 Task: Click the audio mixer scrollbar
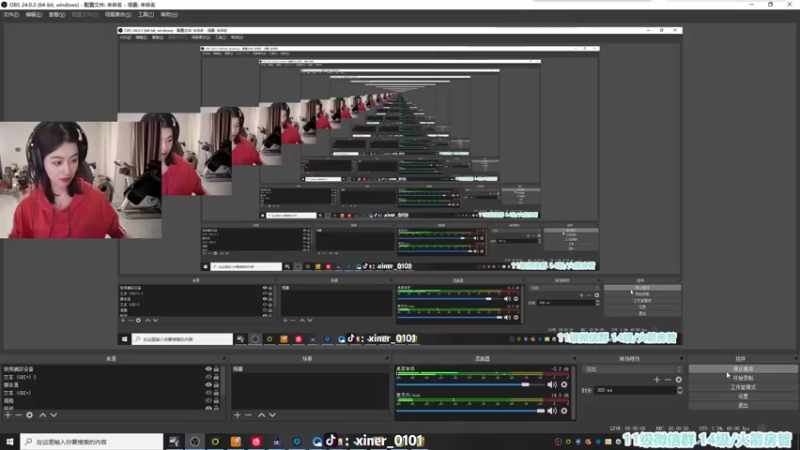tap(574, 392)
